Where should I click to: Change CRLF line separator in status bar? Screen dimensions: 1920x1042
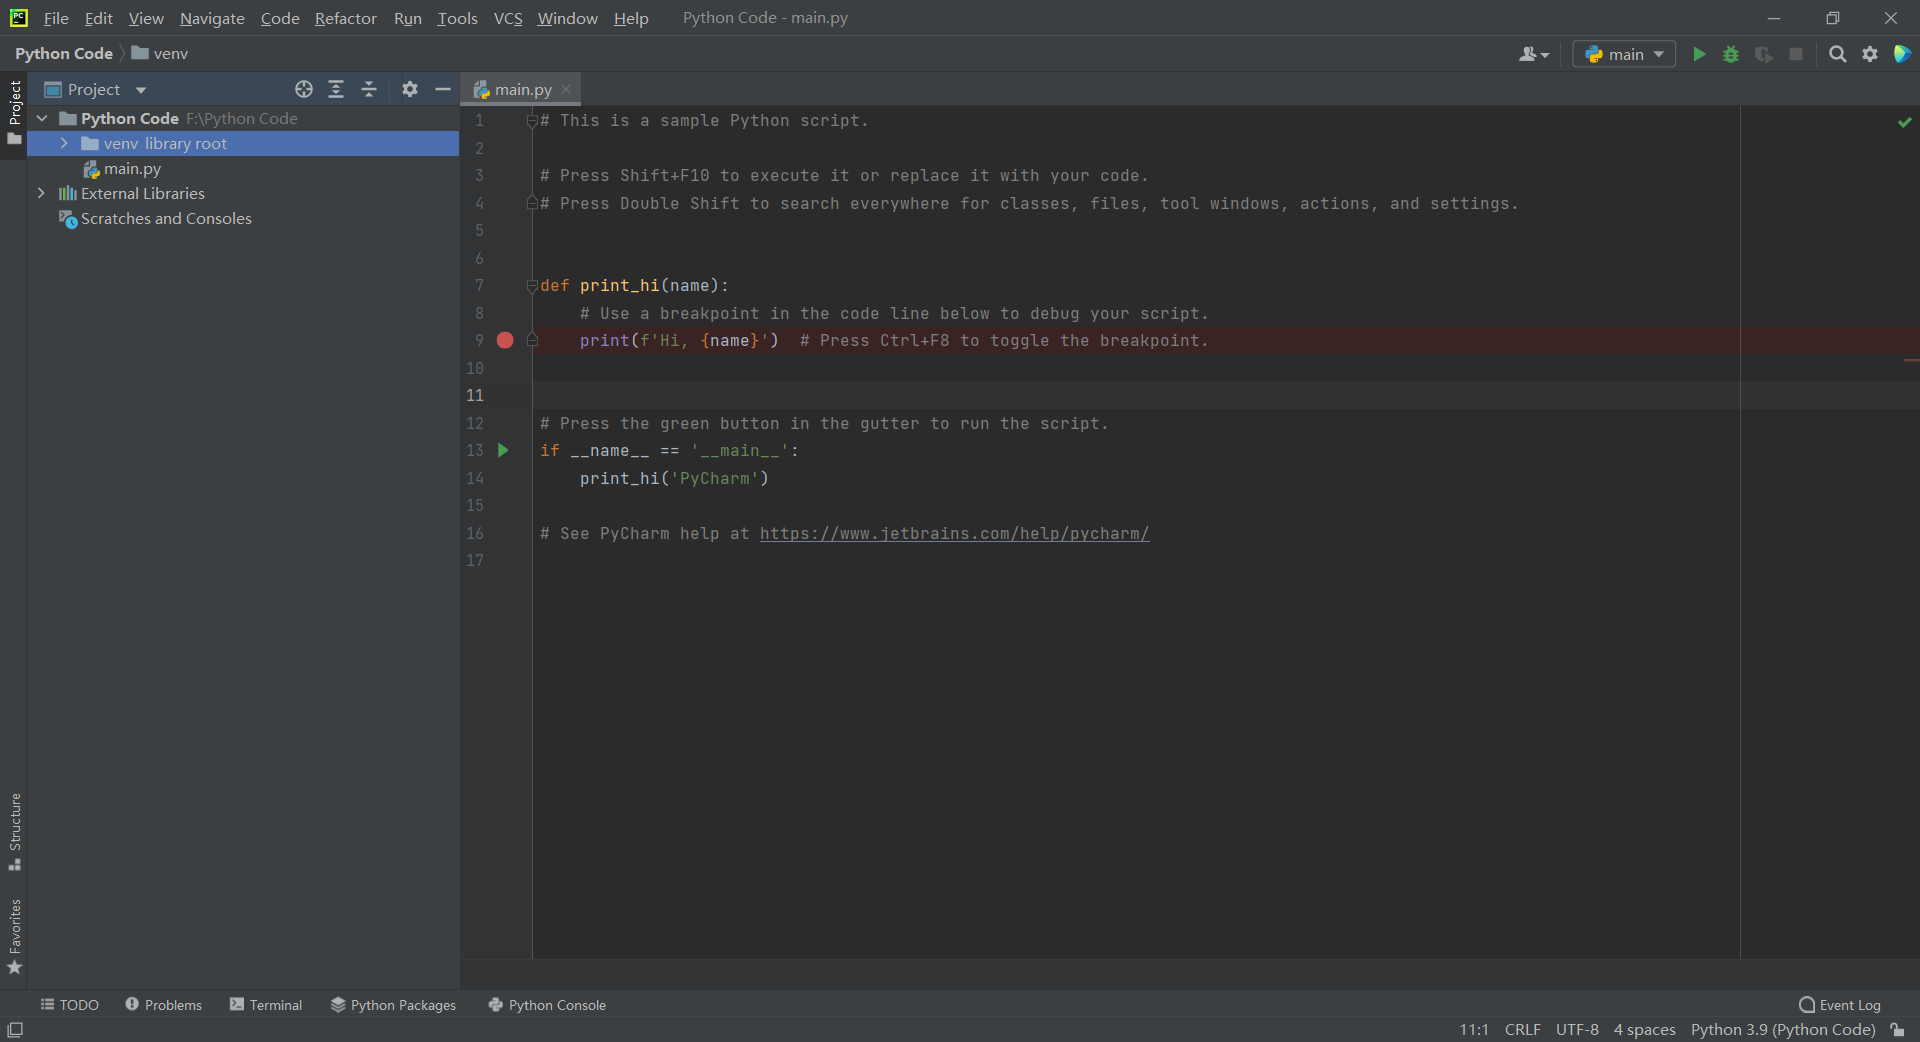[x=1522, y=1030]
